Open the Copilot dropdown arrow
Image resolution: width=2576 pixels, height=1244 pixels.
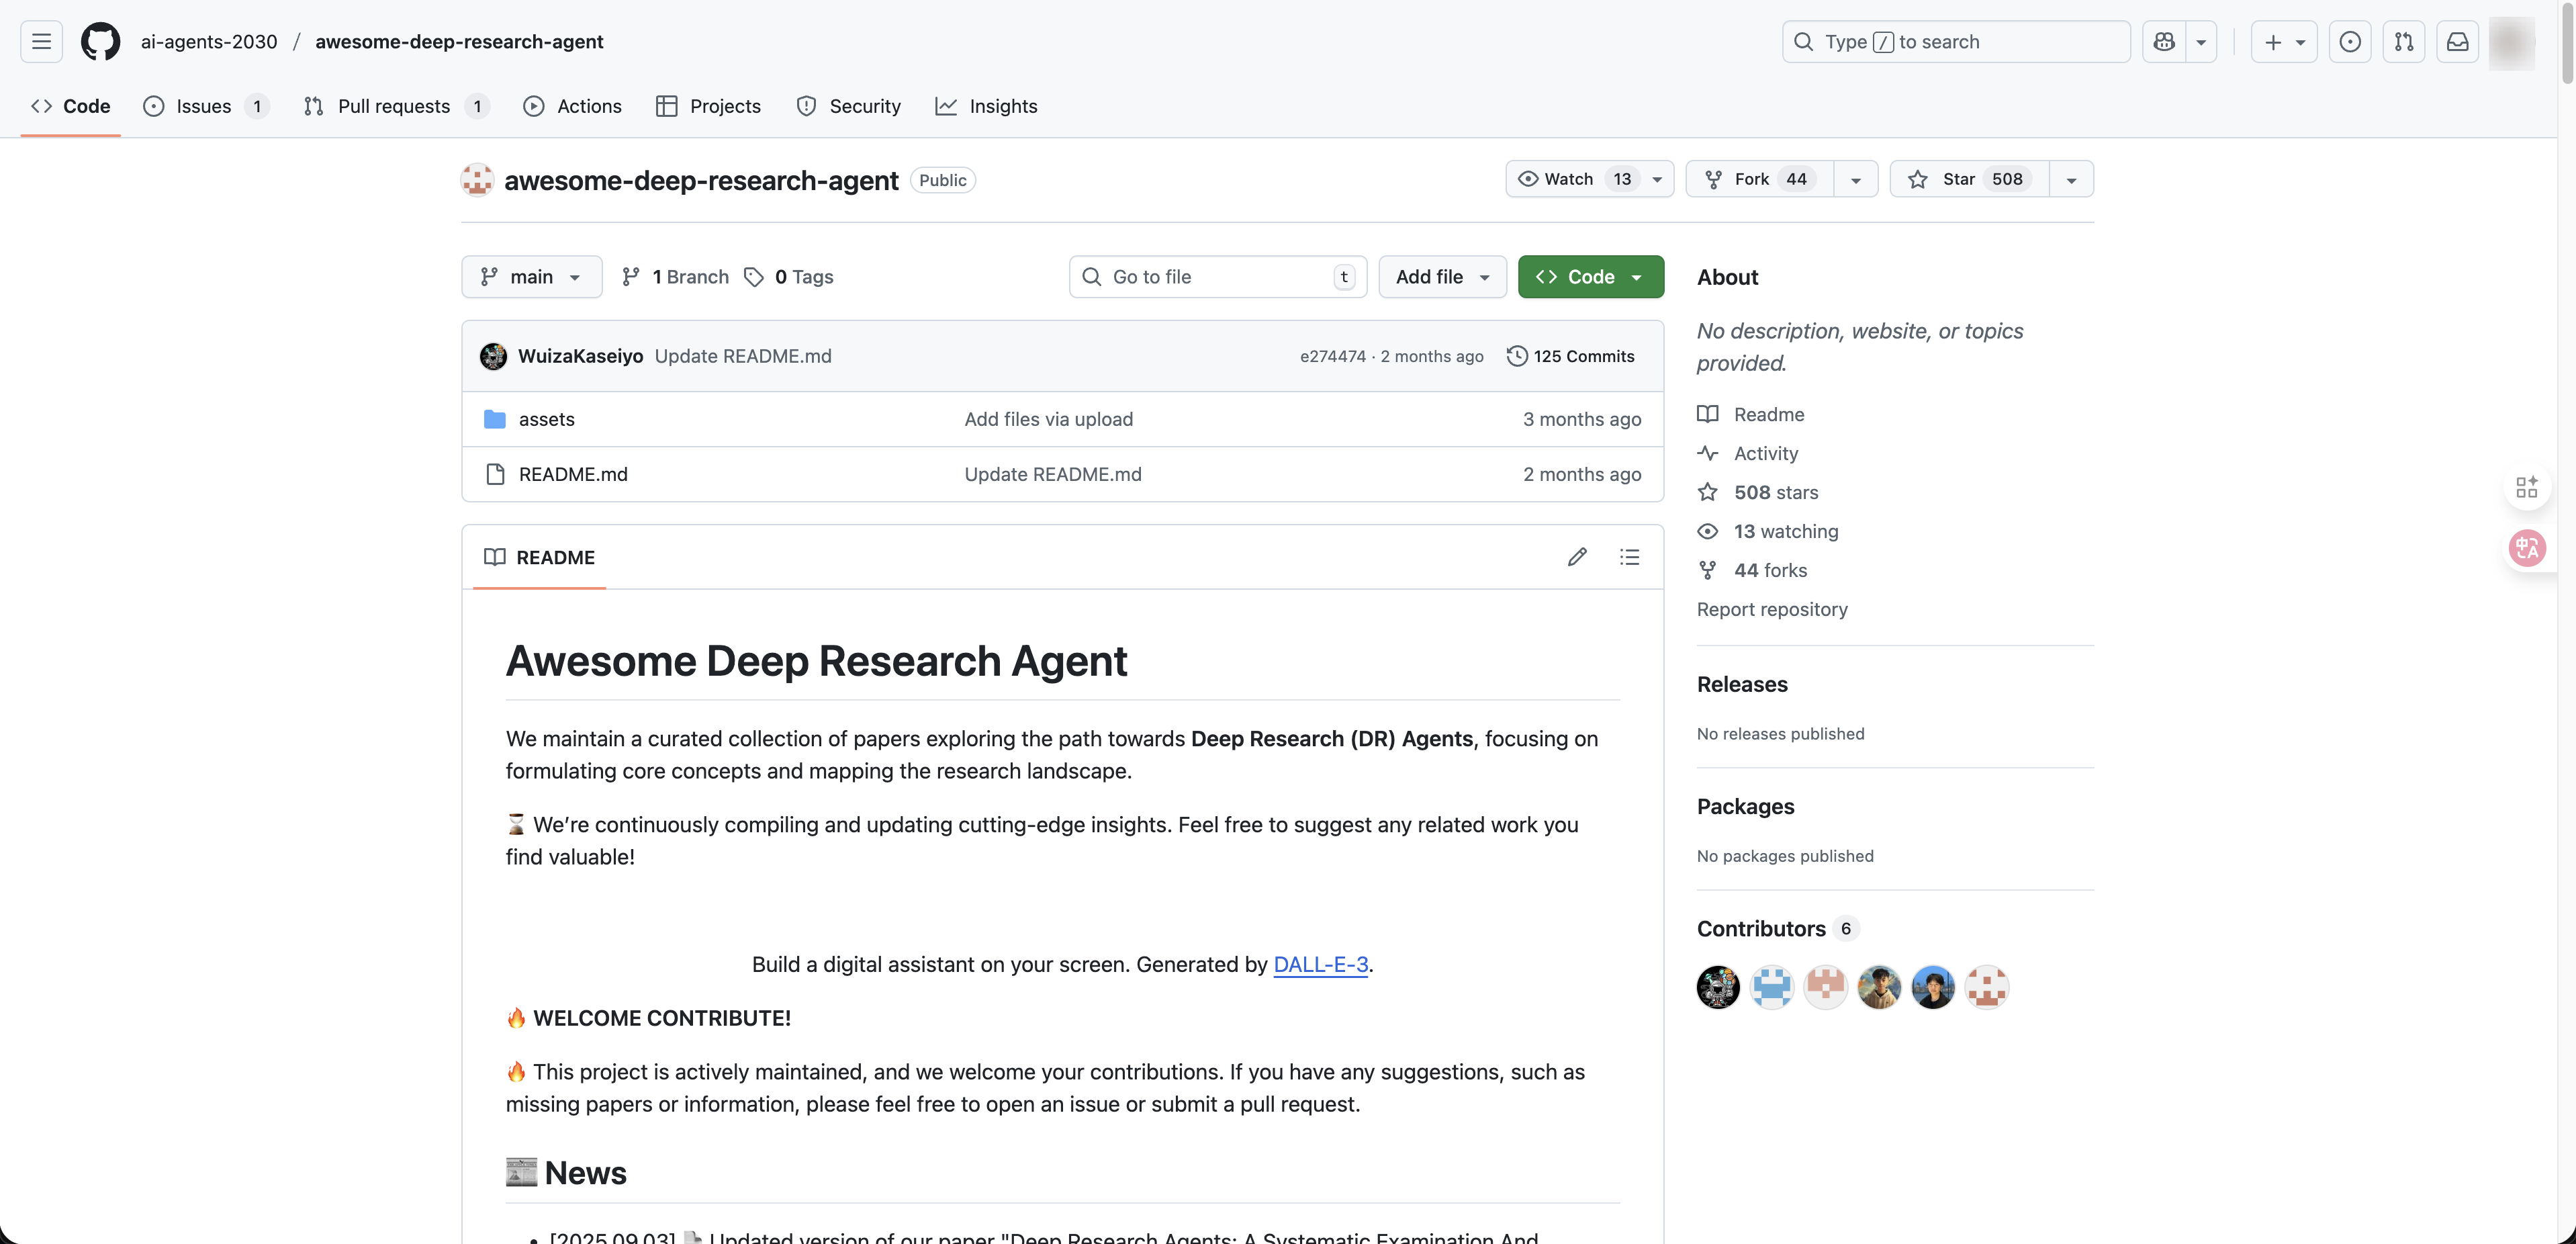(x=2201, y=41)
